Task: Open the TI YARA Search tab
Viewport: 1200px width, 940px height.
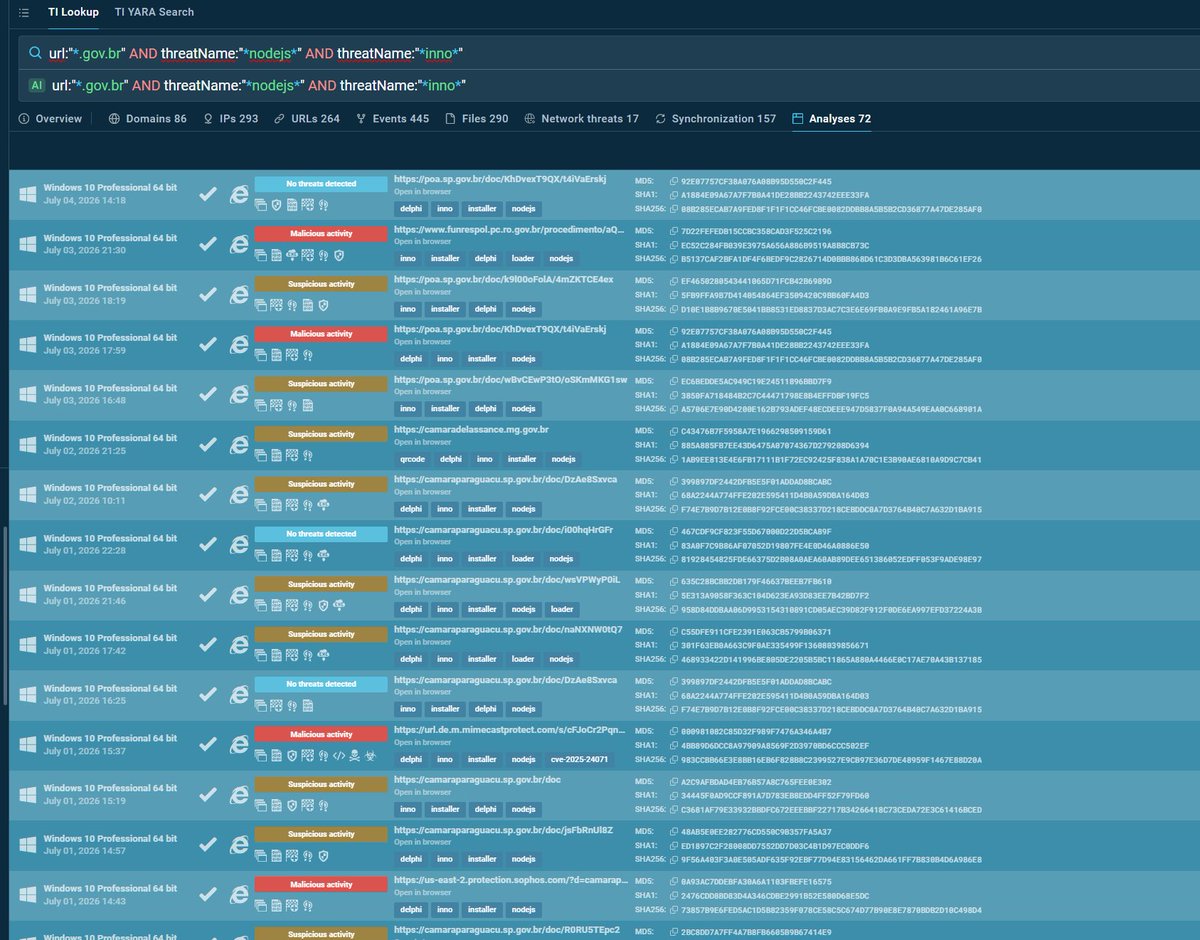Action: pyautogui.click(x=154, y=12)
